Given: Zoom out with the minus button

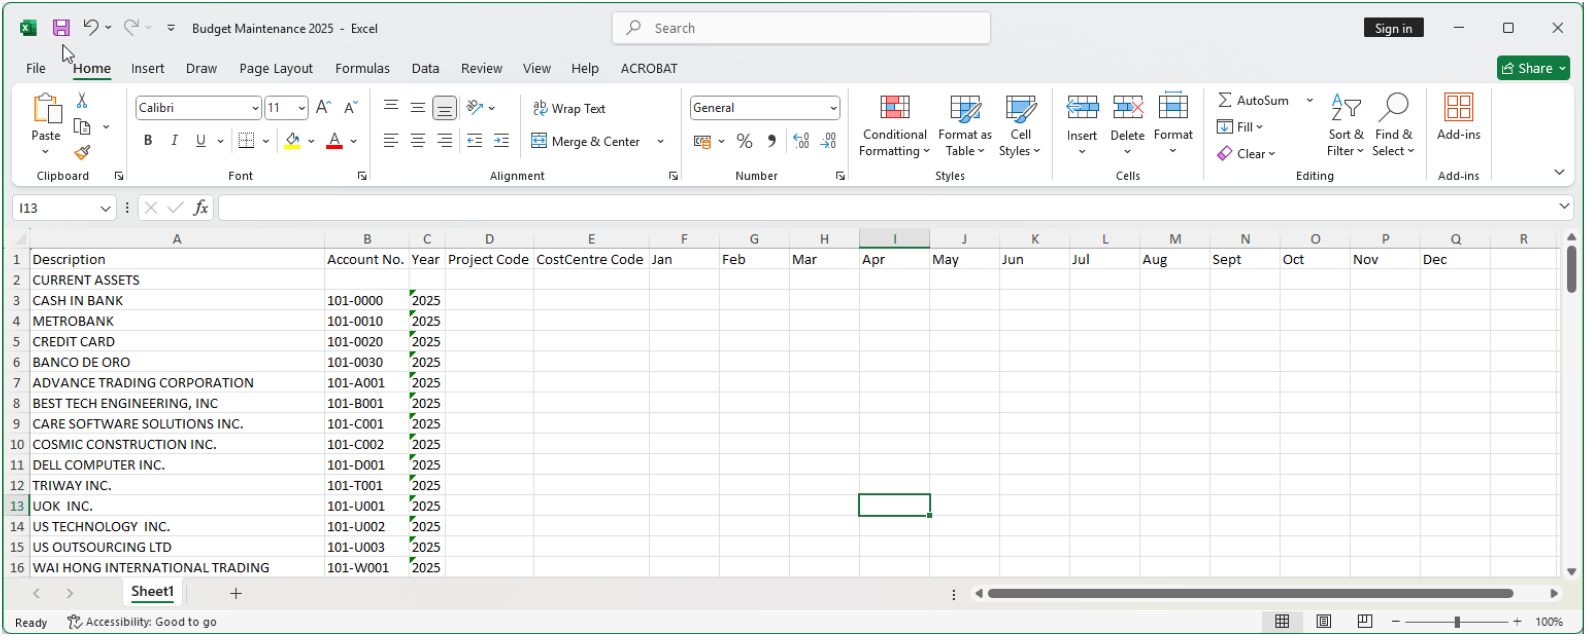Looking at the screenshot, I should (x=1396, y=623).
